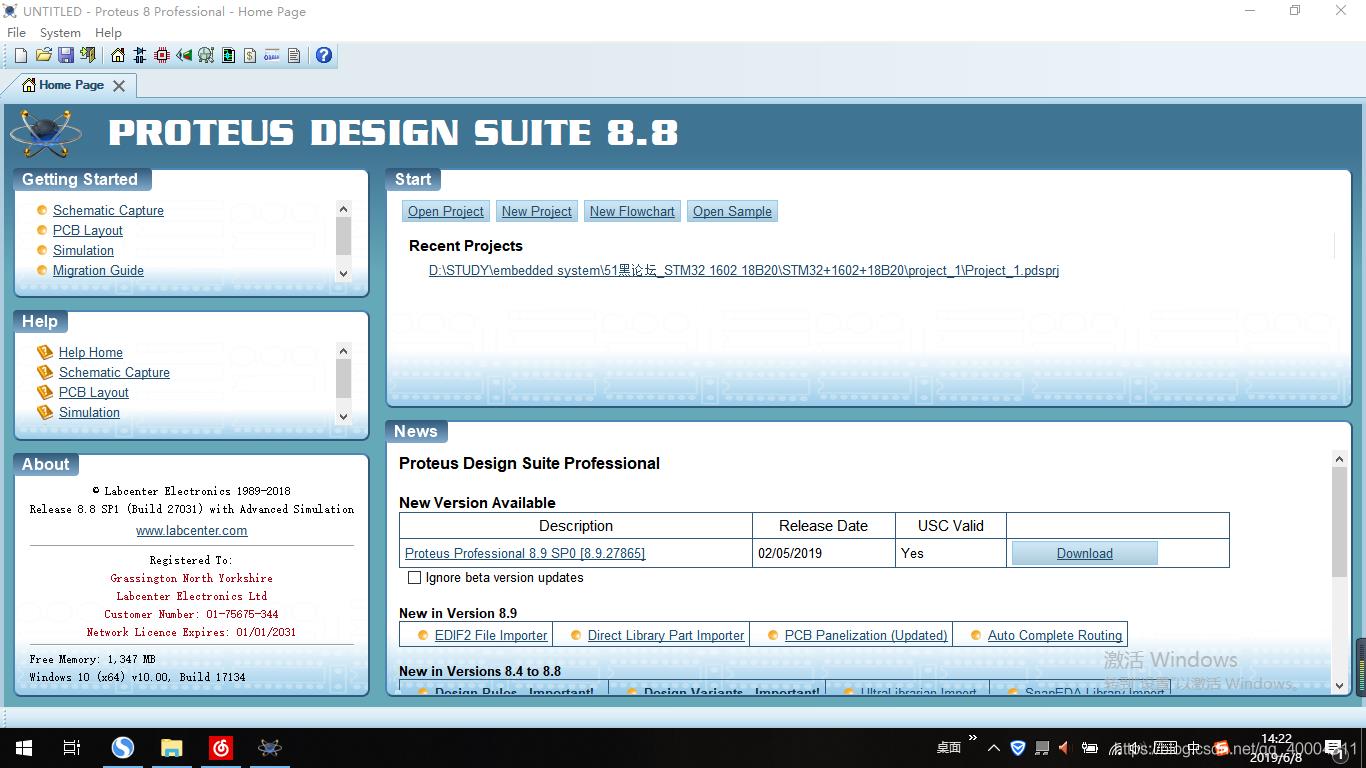Click the Save Project floppy icon
Screen dimensions: 1366x768
[x=66, y=55]
